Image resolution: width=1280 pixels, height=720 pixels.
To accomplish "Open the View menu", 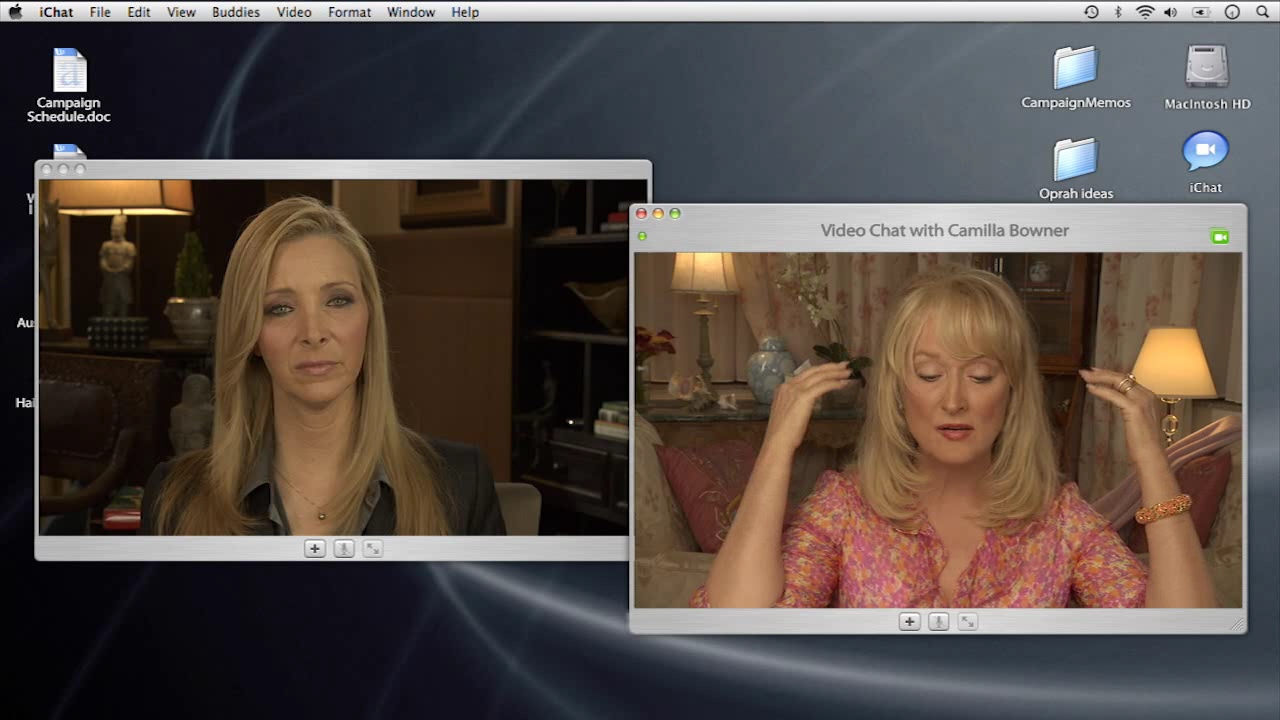I will [181, 12].
